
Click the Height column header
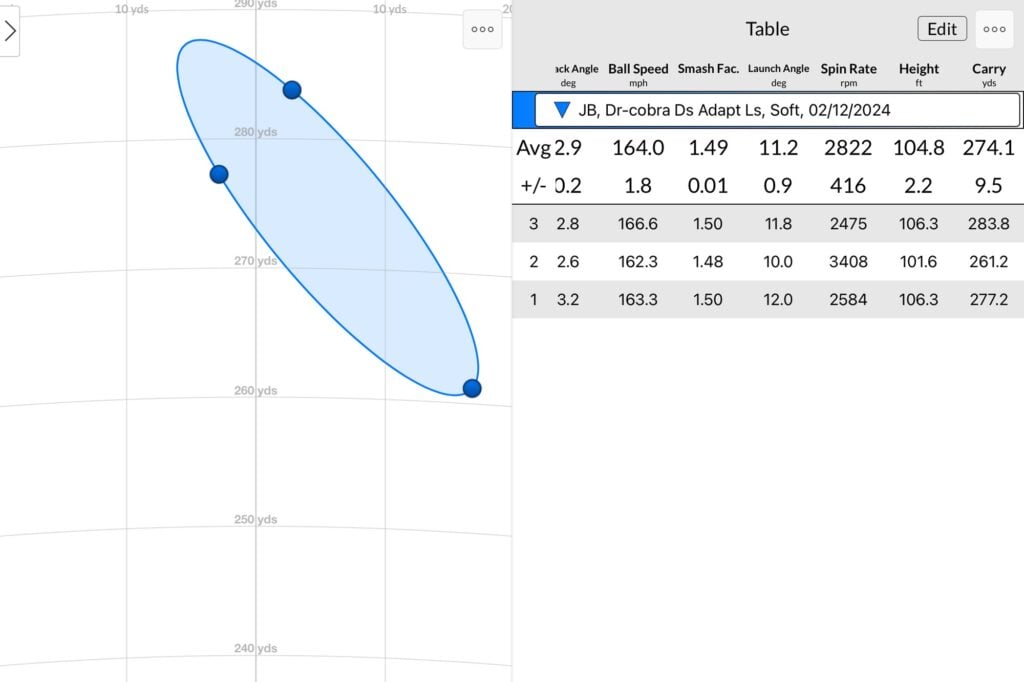(918, 74)
